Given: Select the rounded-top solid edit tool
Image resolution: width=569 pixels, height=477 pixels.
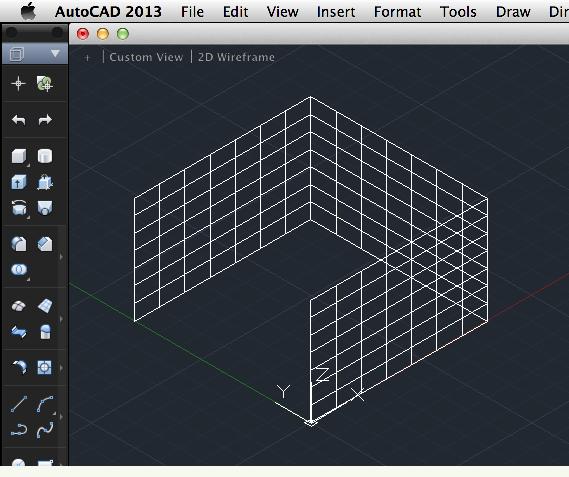Looking at the screenshot, I should click(x=45, y=332).
